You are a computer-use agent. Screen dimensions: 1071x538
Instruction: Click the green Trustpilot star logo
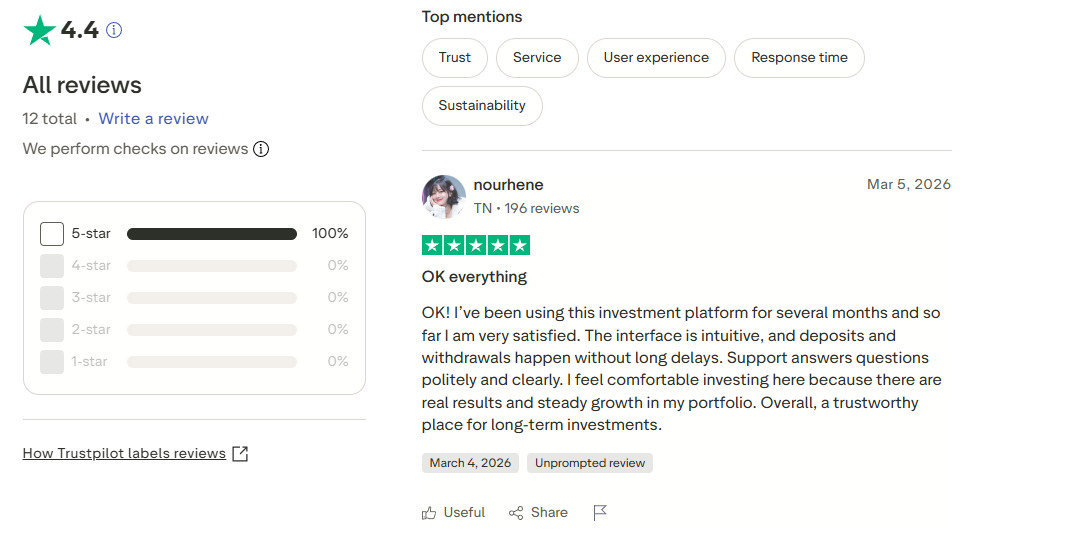39,30
